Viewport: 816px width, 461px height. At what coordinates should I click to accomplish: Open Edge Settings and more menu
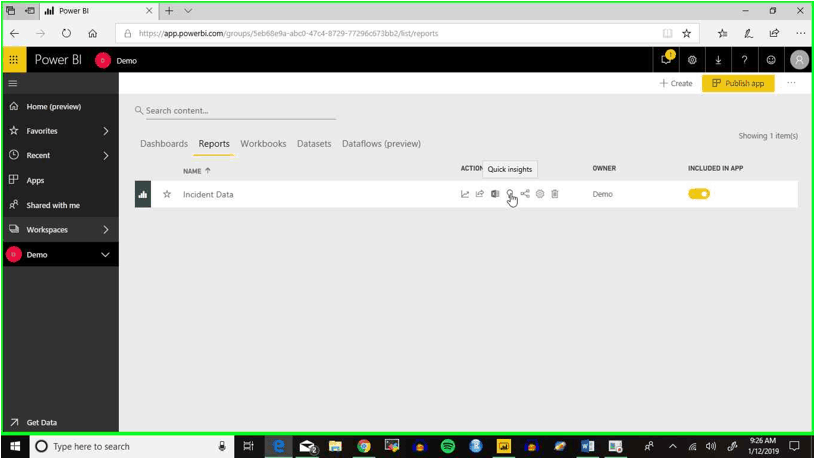[x=800, y=33]
